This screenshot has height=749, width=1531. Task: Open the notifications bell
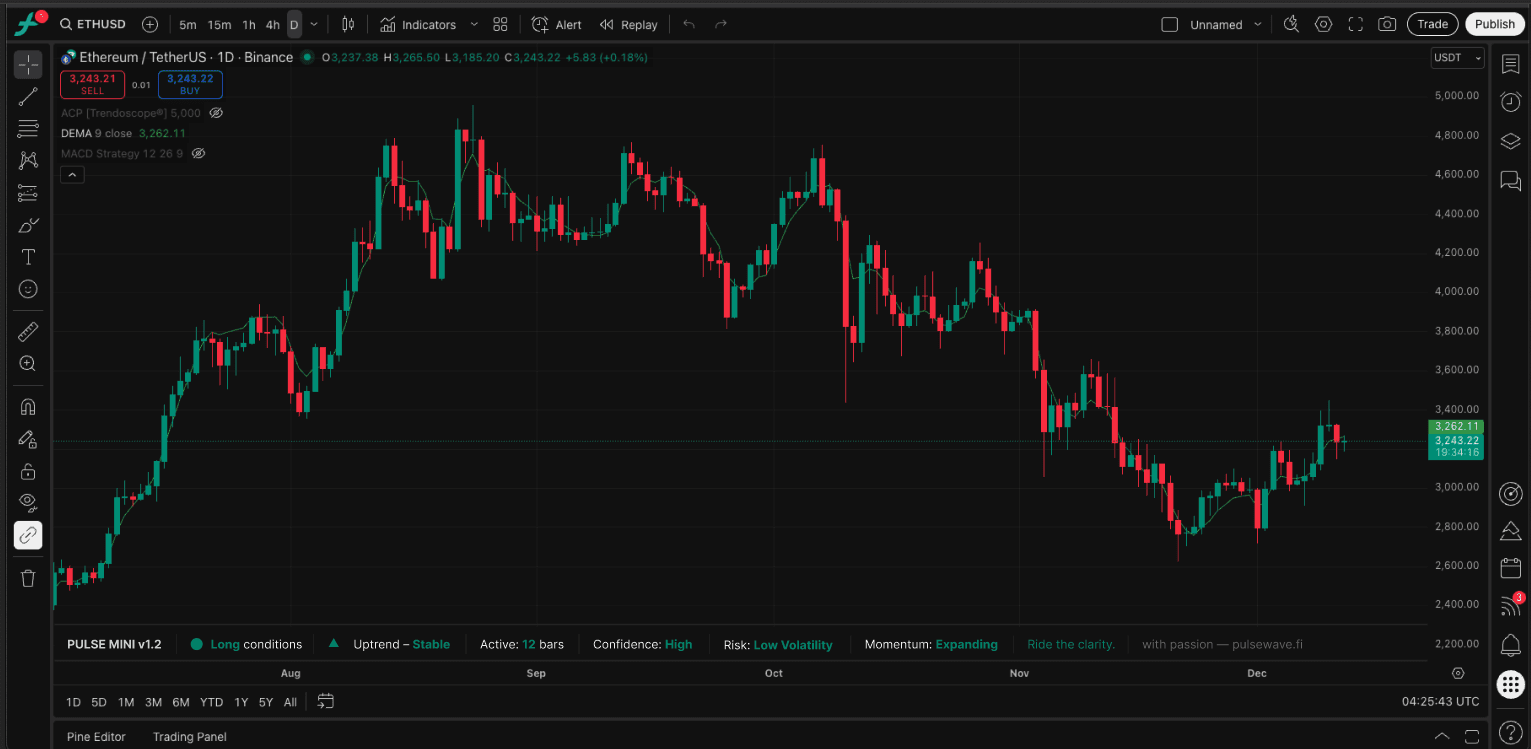pos(1510,643)
